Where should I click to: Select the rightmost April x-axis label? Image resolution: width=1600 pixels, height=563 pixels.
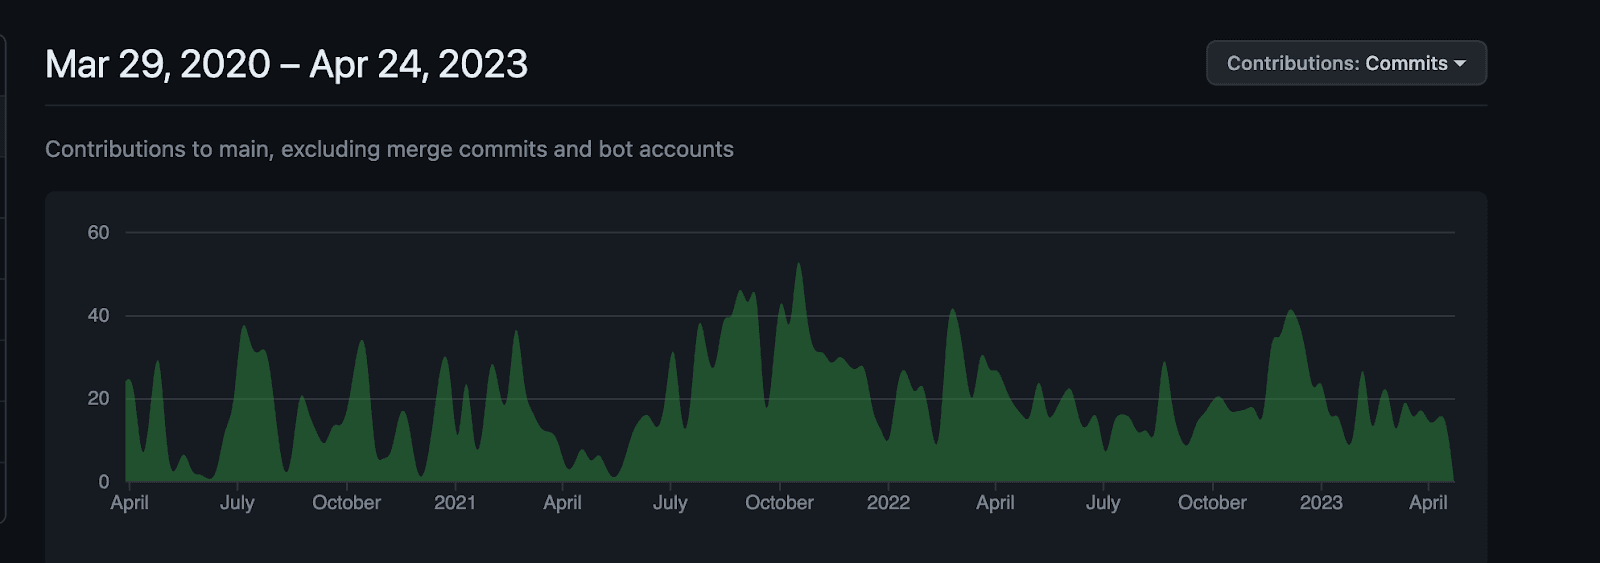pyautogui.click(x=1427, y=502)
